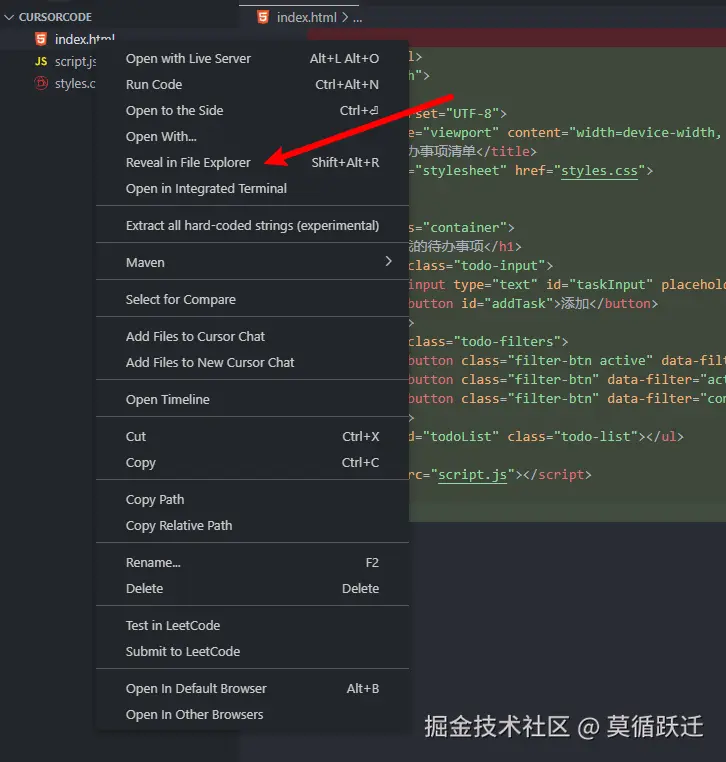Viewport: 726px width, 762px height.
Task: Click the "filter-btn active" class value
Action: [x=580, y=361]
